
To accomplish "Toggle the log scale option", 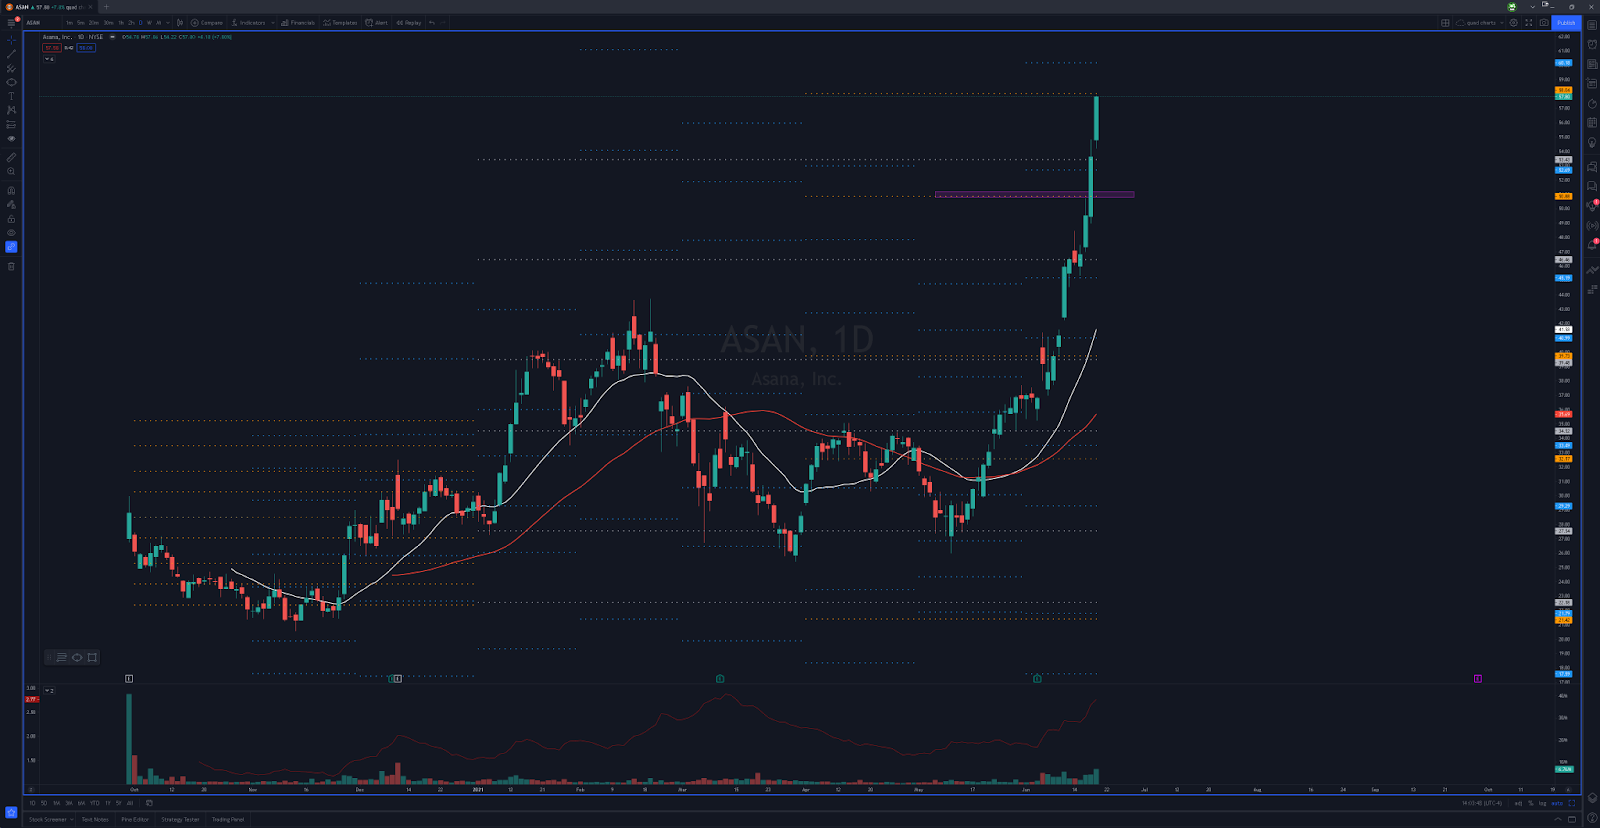I will (x=1542, y=803).
